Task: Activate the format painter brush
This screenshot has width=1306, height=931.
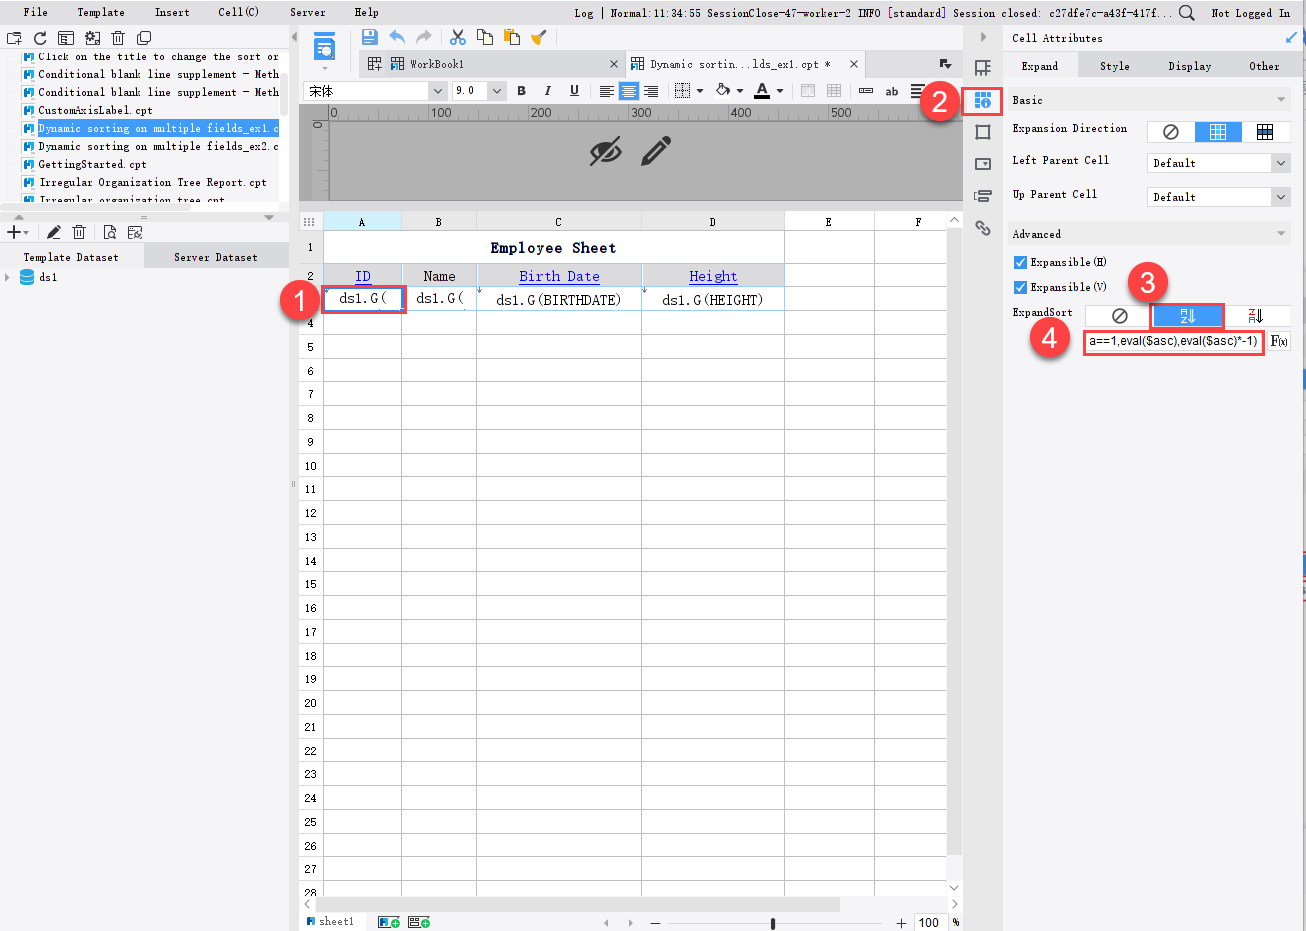Action: tap(539, 37)
